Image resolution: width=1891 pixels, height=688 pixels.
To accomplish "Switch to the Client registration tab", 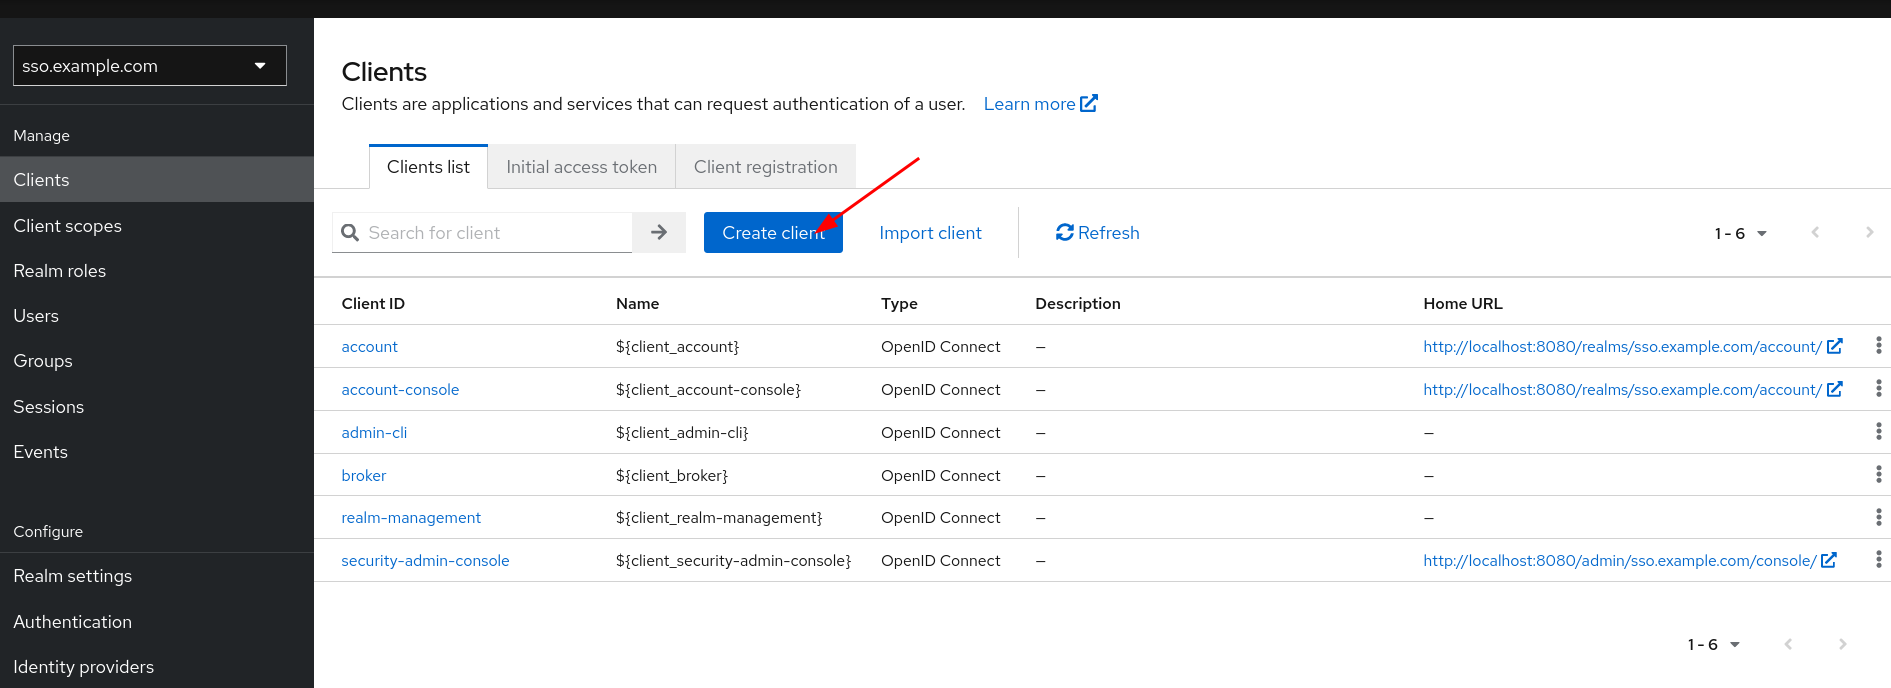I will click(765, 167).
